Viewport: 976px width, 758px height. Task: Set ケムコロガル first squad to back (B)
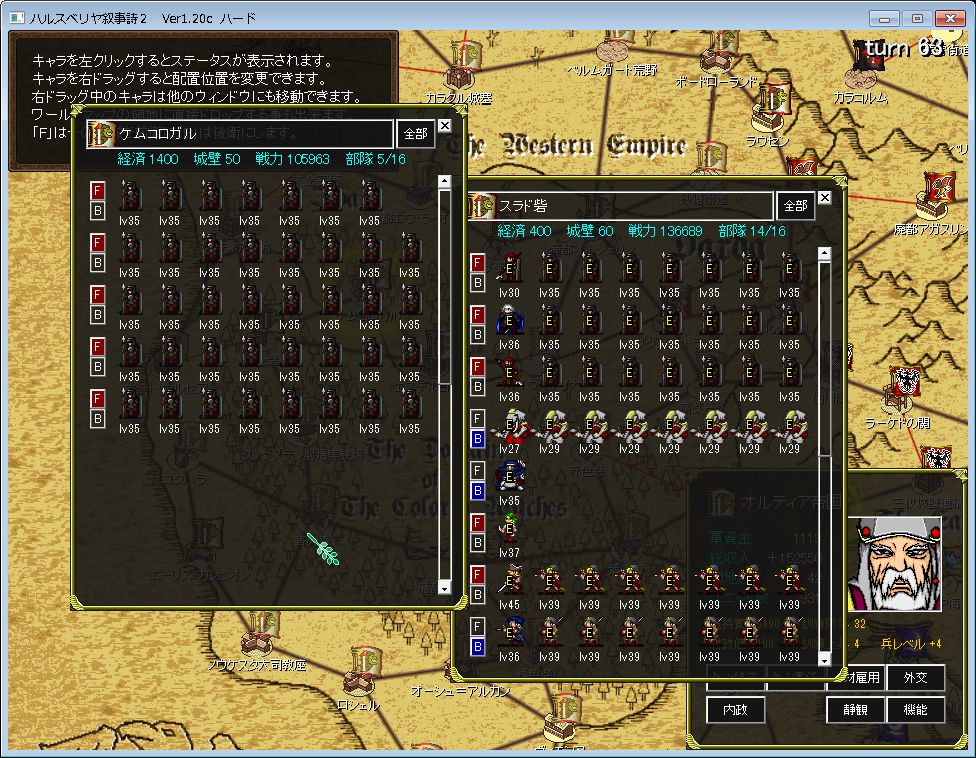(x=98, y=211)
